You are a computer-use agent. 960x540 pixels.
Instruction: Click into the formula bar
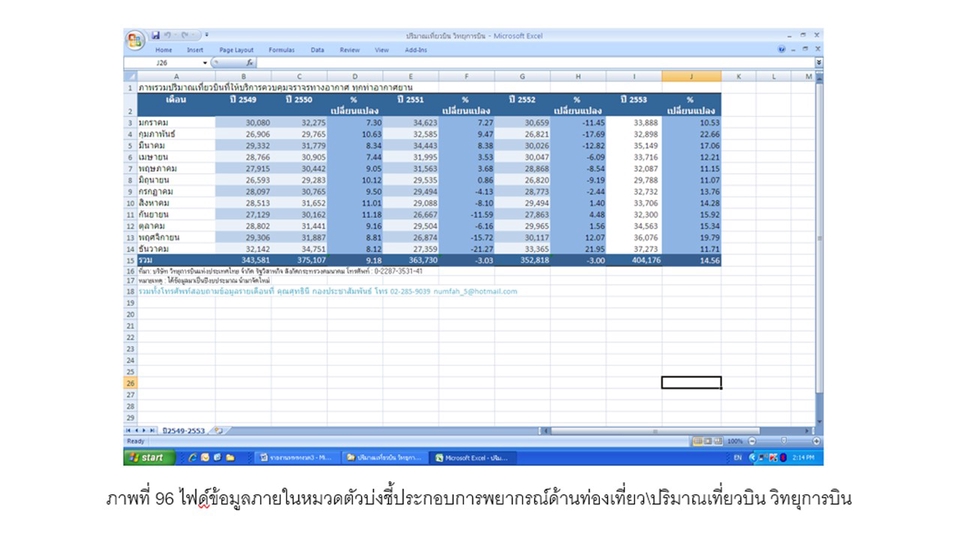tap(536, 63)
